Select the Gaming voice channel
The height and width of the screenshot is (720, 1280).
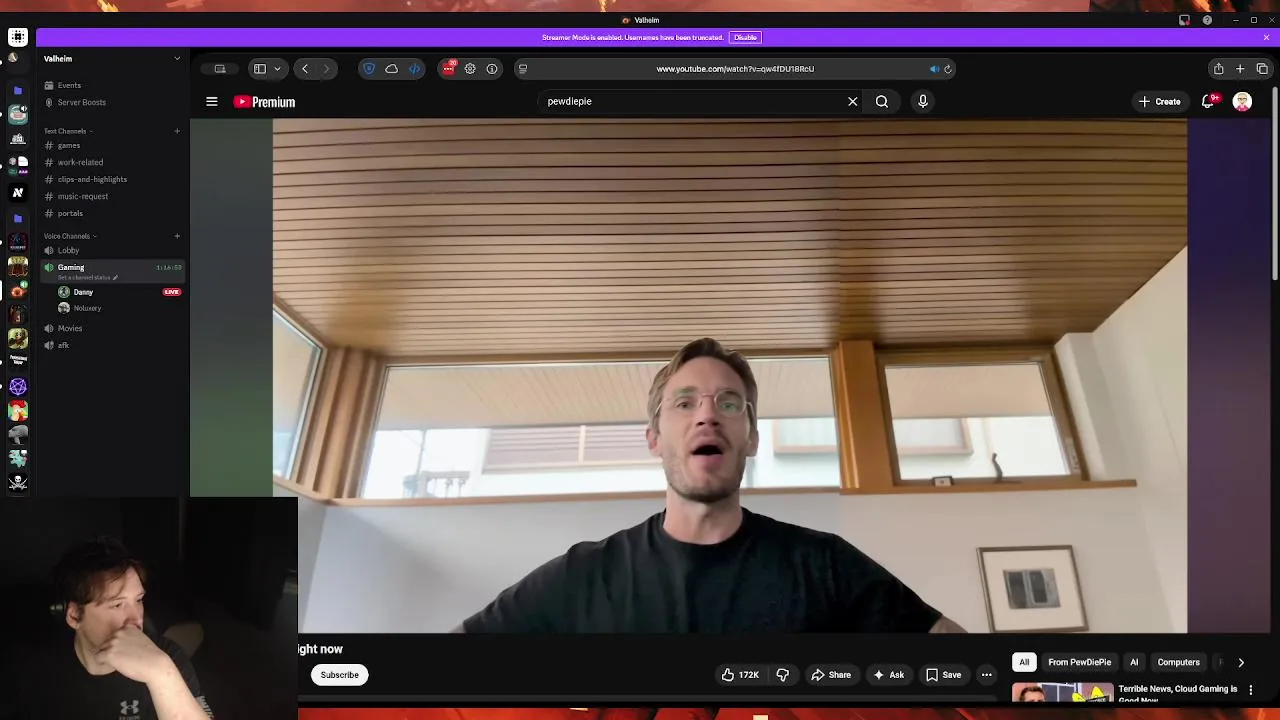[x=71, y=267]
